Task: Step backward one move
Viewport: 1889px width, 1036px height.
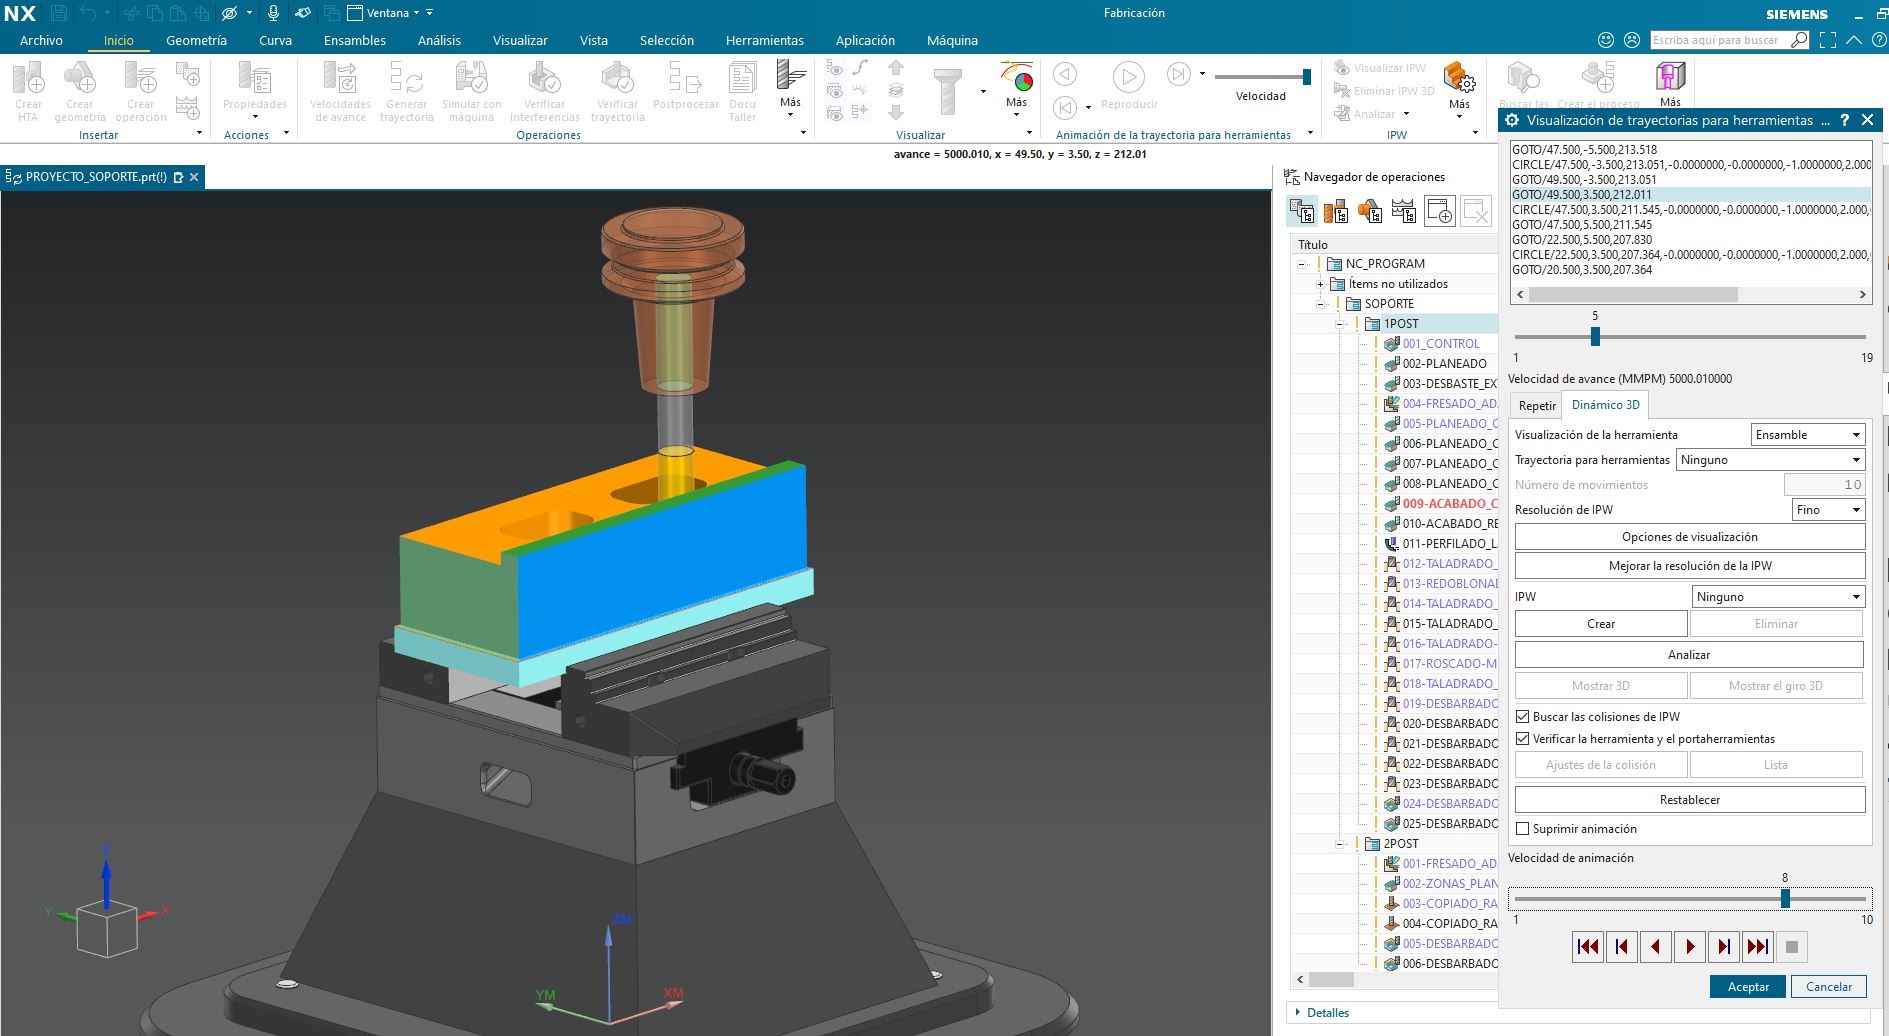Action: 1622,946
